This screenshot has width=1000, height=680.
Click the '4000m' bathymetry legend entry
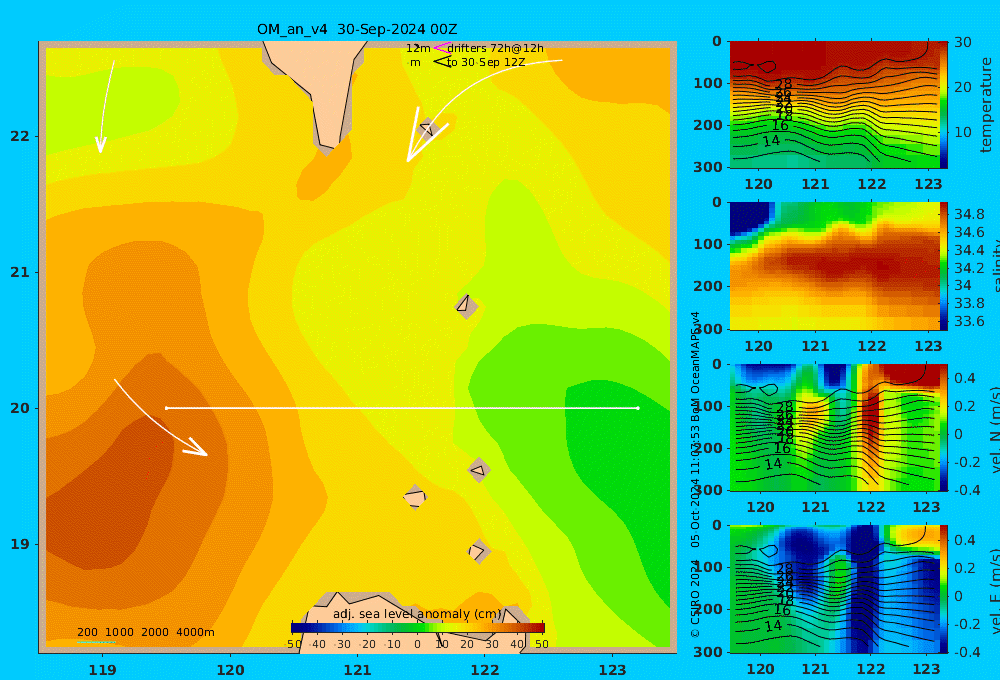[195, 632]
